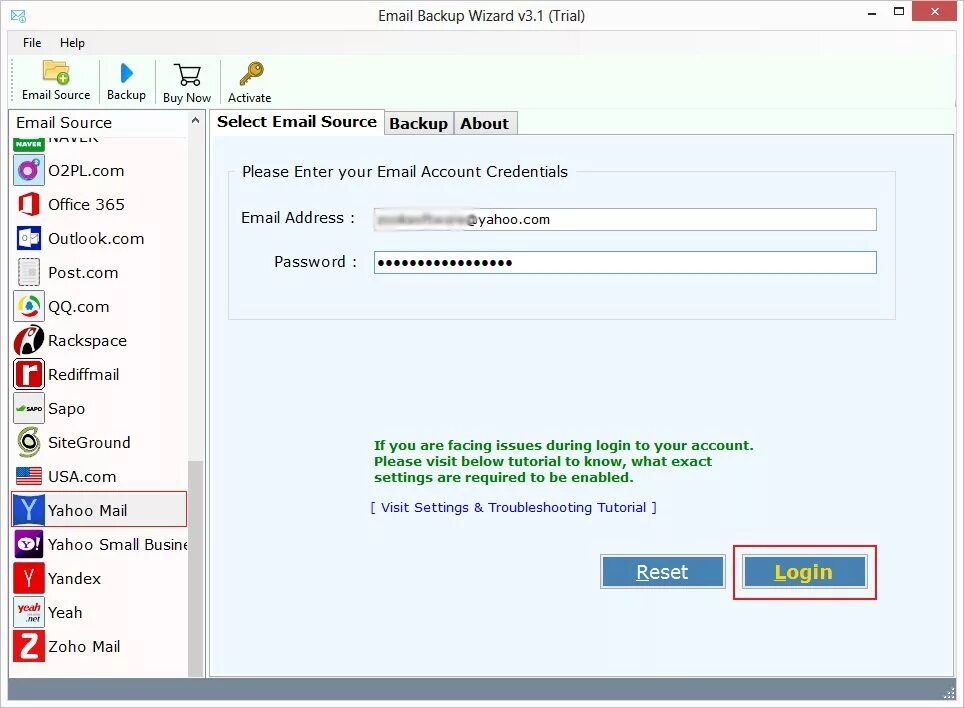Select the Office 365 logo icon
Image resolution: width=964 pixels, height=708 pixels.
click(29, 204)
